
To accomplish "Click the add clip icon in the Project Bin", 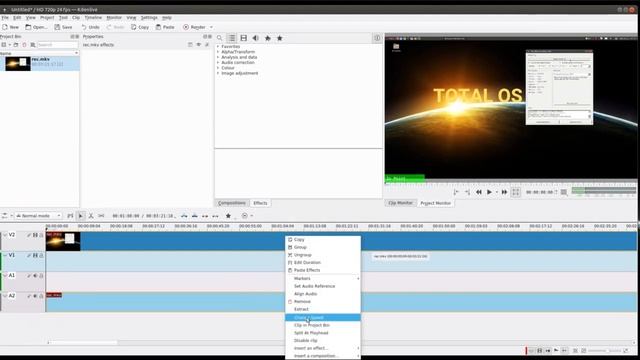I will tap(4, 44).
